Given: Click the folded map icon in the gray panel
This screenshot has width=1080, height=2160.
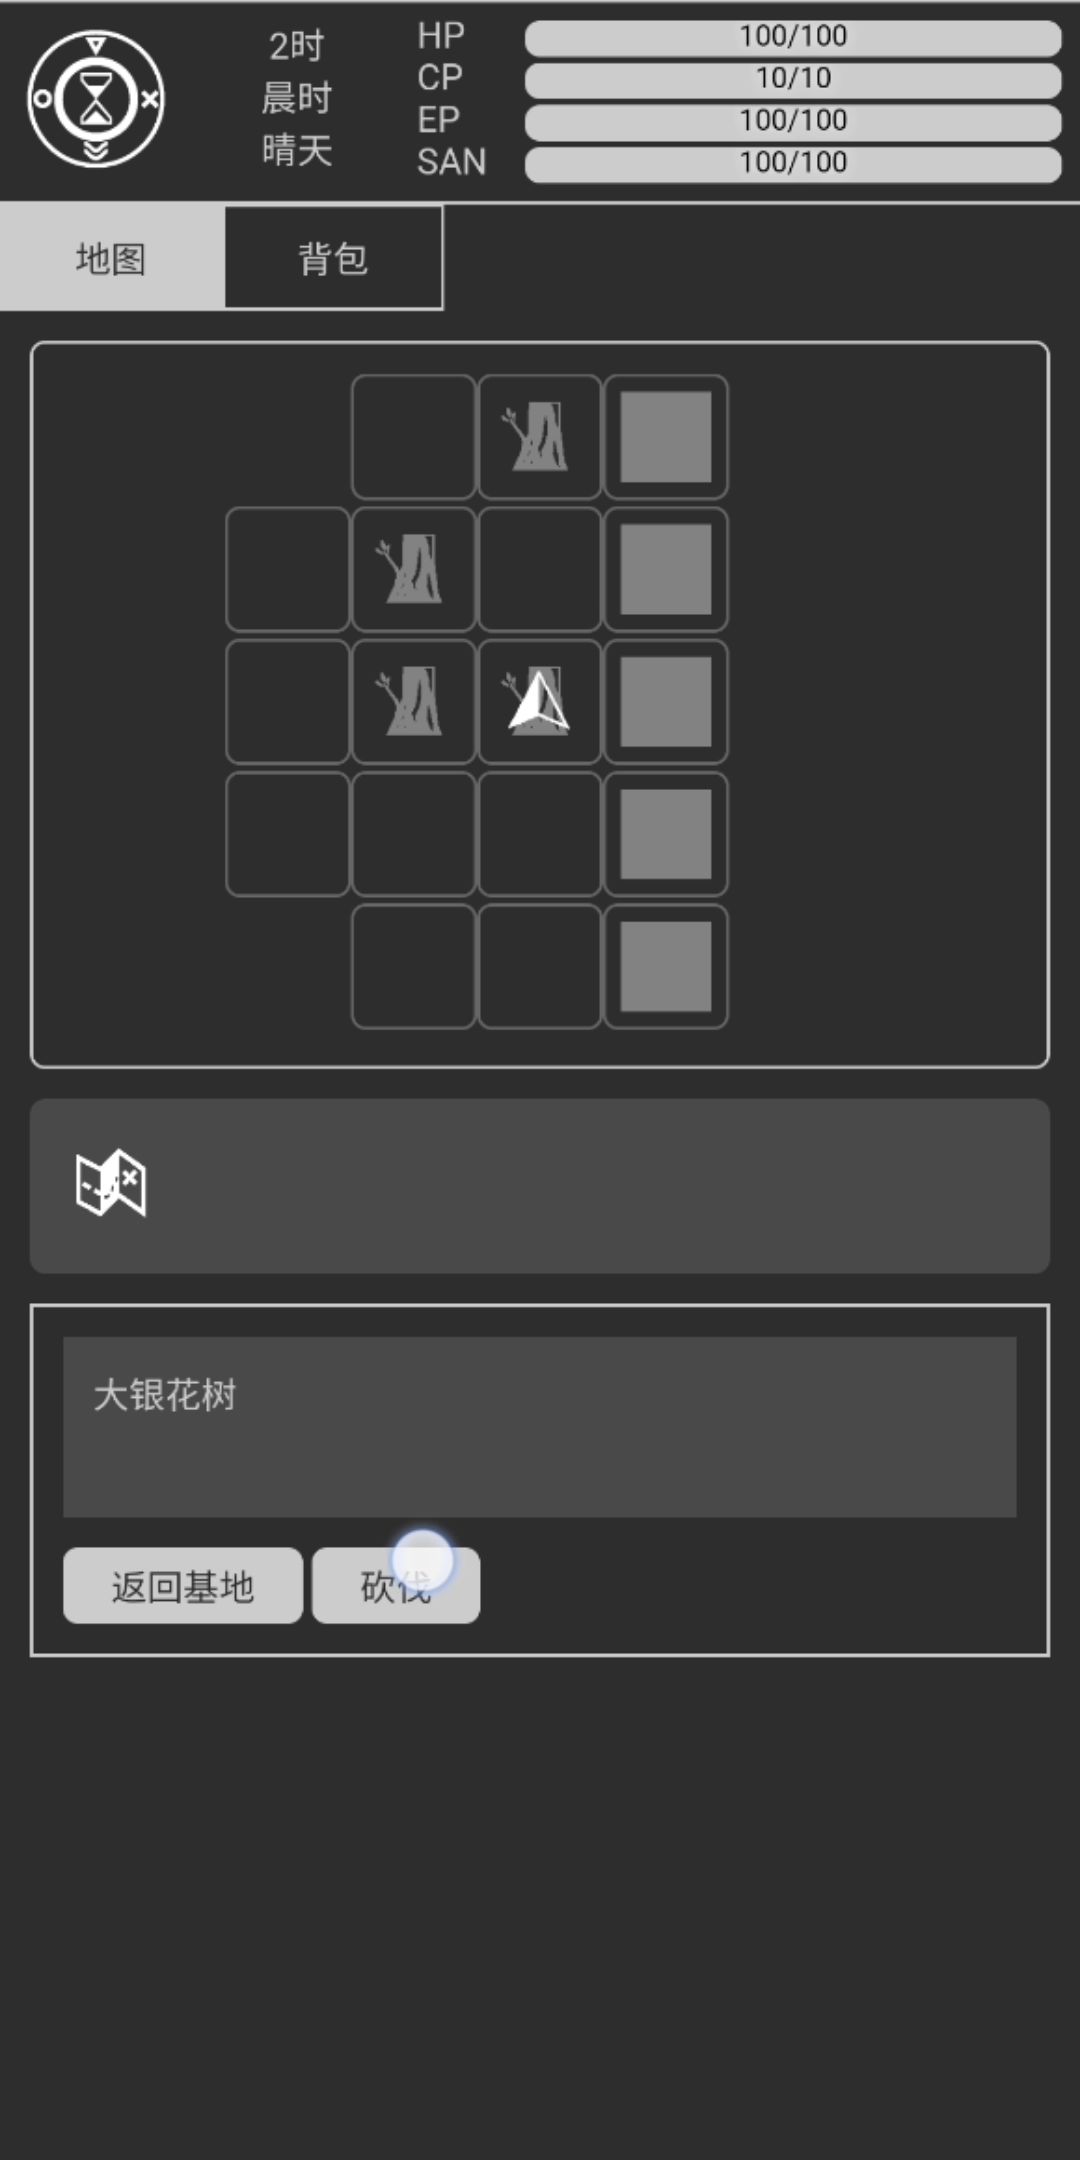Looking at the screenshot, I should [111, 1183].
